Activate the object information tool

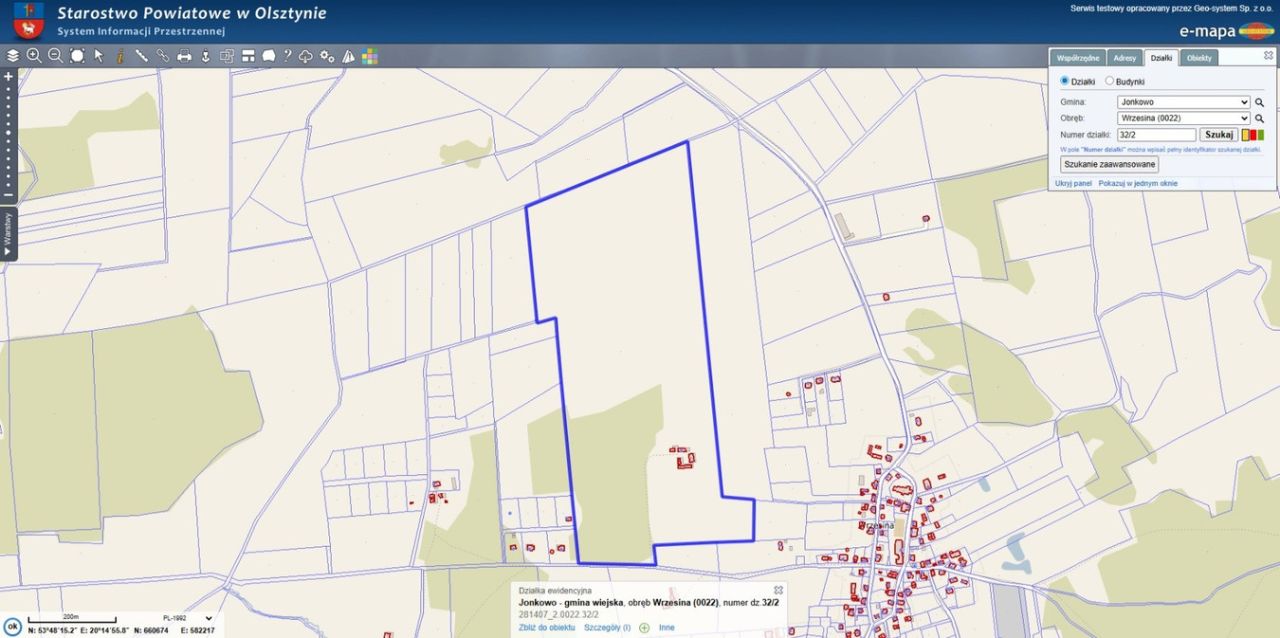[x=120, y=56]
